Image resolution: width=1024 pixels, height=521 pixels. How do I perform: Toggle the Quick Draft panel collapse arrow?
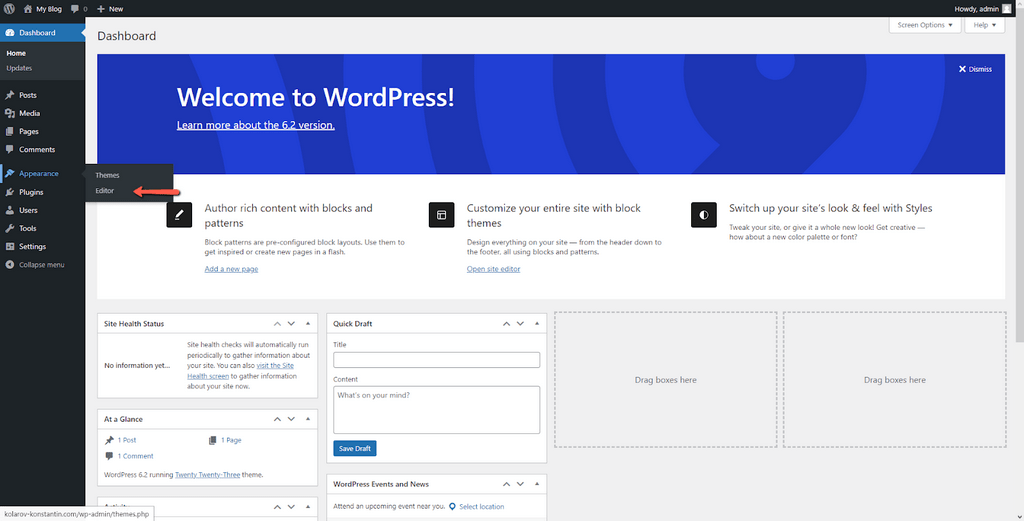tap(537, 324)
